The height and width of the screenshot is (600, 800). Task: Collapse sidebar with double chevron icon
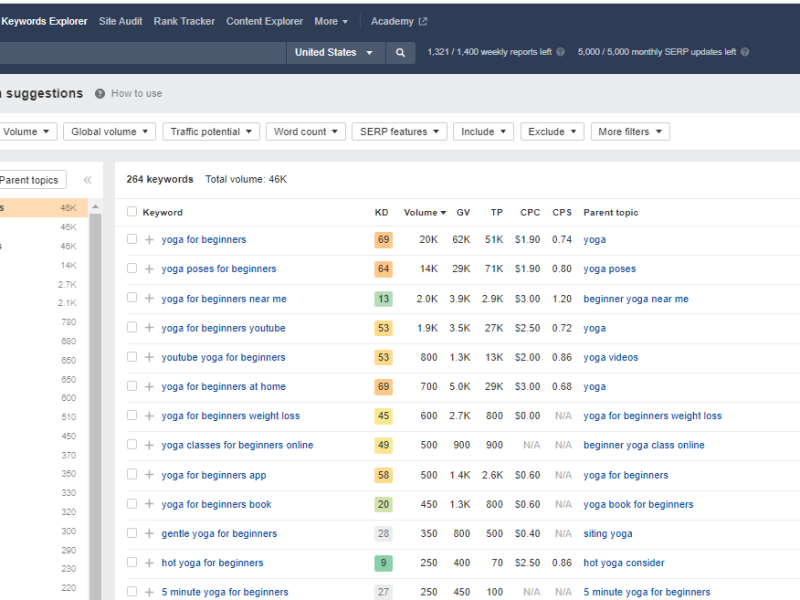tap(87, 180)
